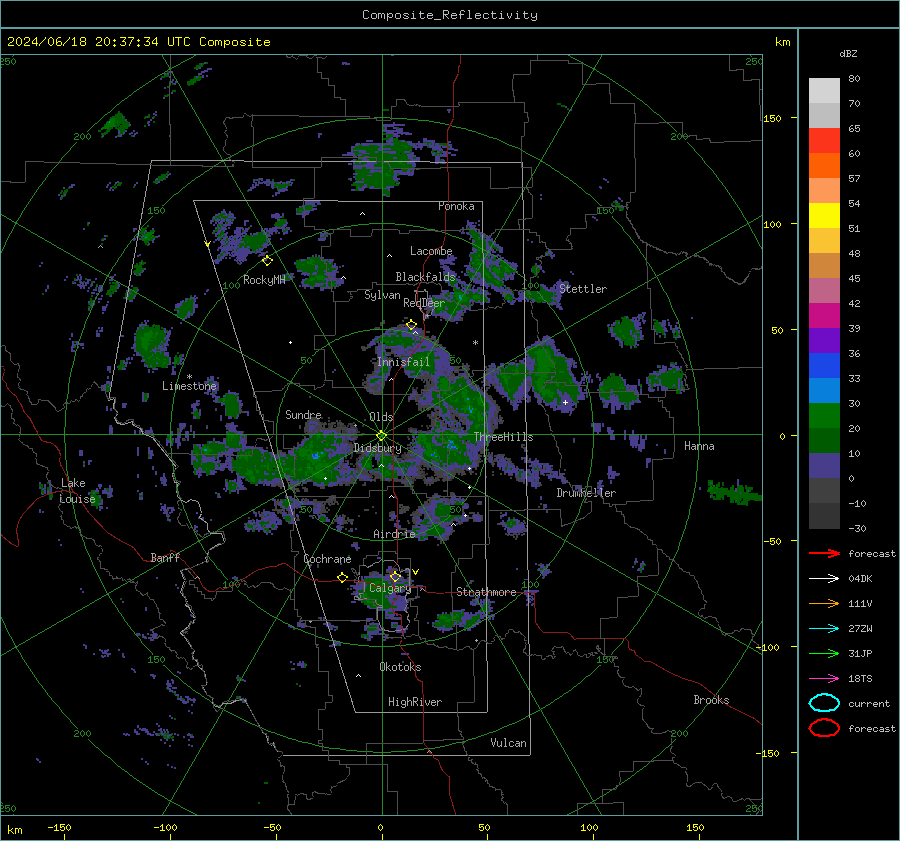Click the Limestone label
900x841 pixels.
pyautogui.click(x=189, y=386)
